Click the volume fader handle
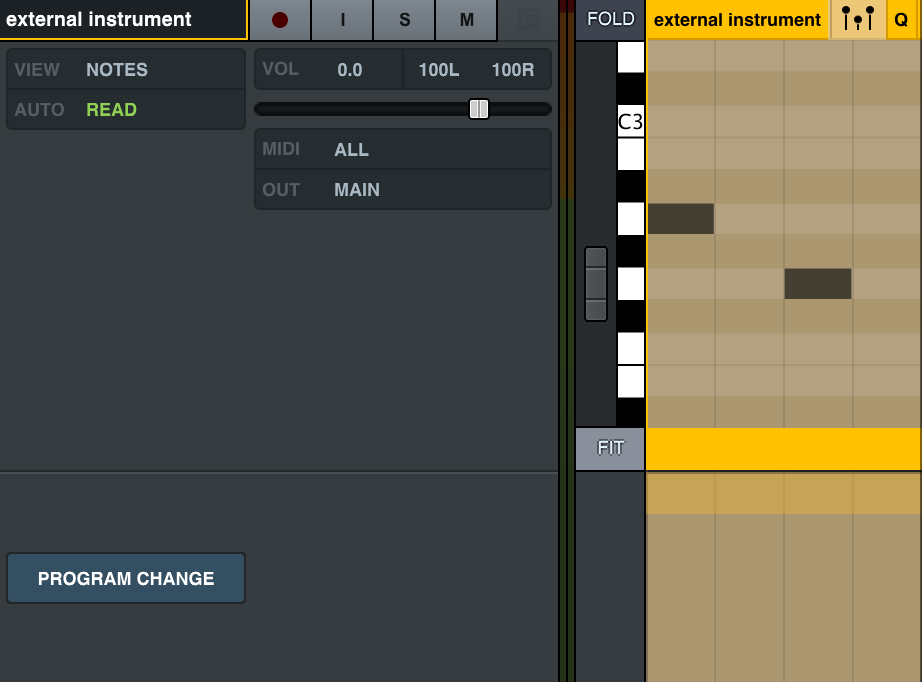The height and width of the screenshot is (682, 922). (479, 109)
